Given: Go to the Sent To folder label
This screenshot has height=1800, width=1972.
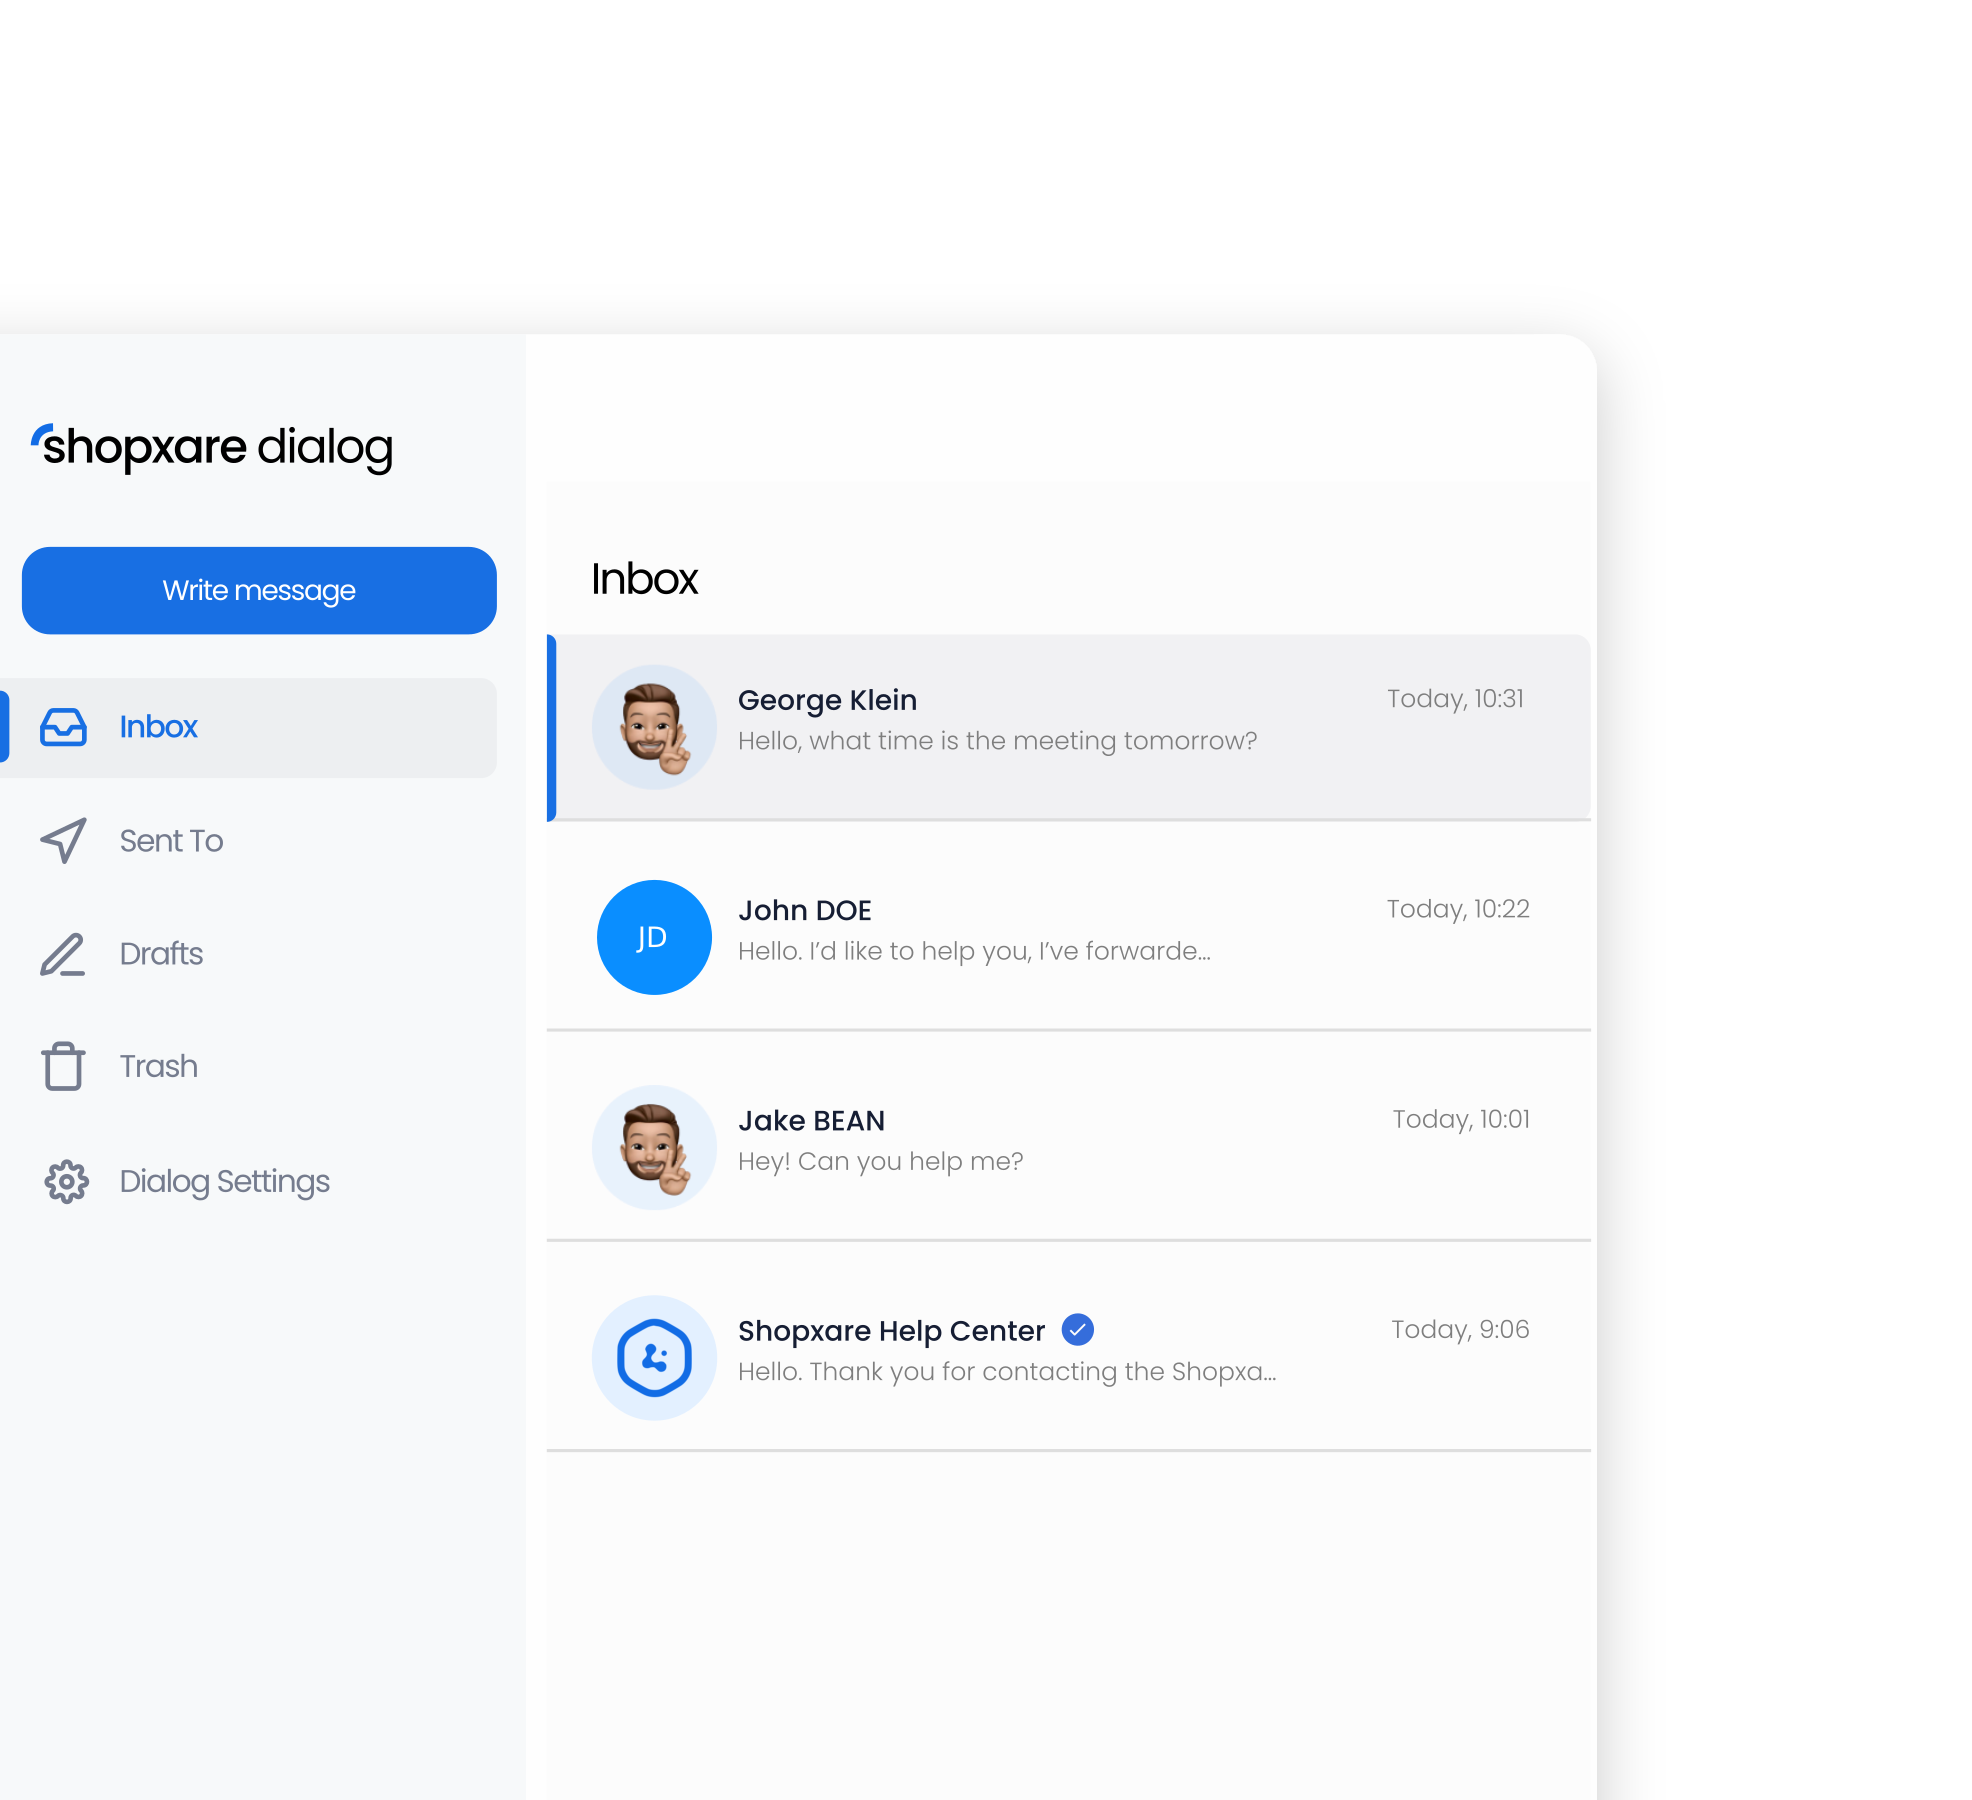Looking at the screenshot, I should (x=171, y=841).
